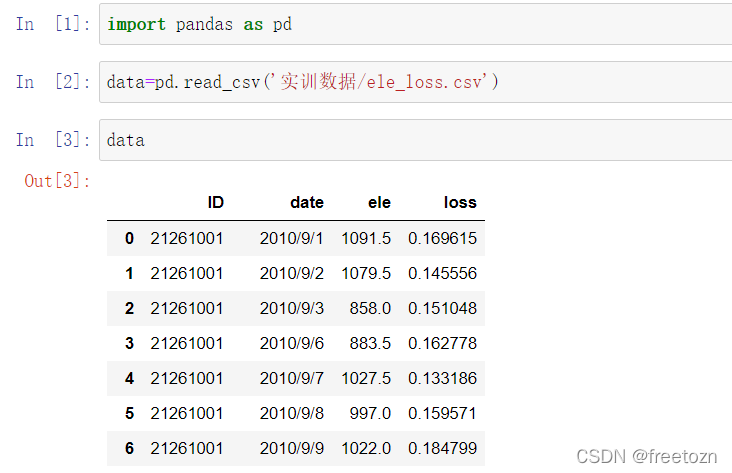Screen dimensions: 732x473
Task: Click row index 3 in the table
Action: coord(129,343)
